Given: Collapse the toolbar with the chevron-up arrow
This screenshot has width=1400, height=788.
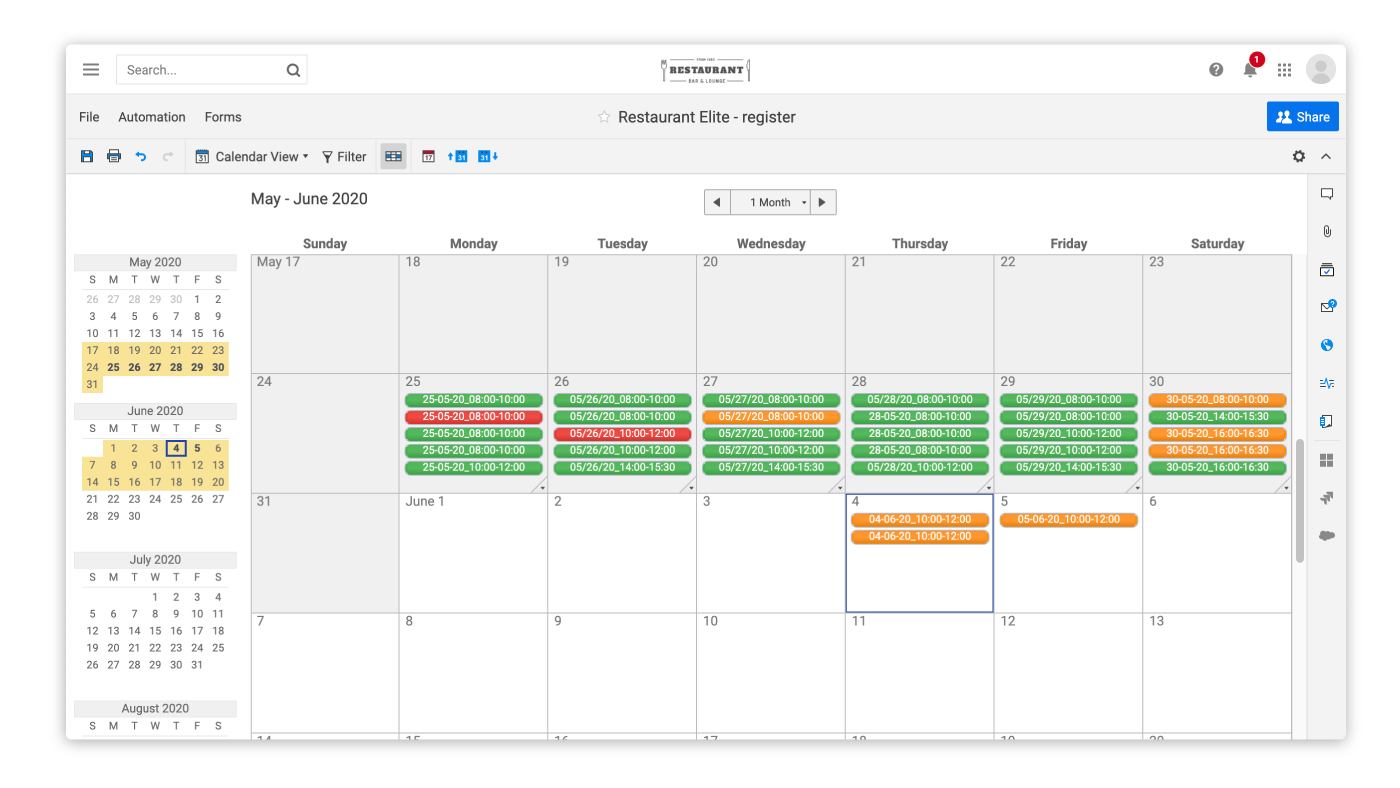Looking at the screenshot, I should [x=1326, y=157].
